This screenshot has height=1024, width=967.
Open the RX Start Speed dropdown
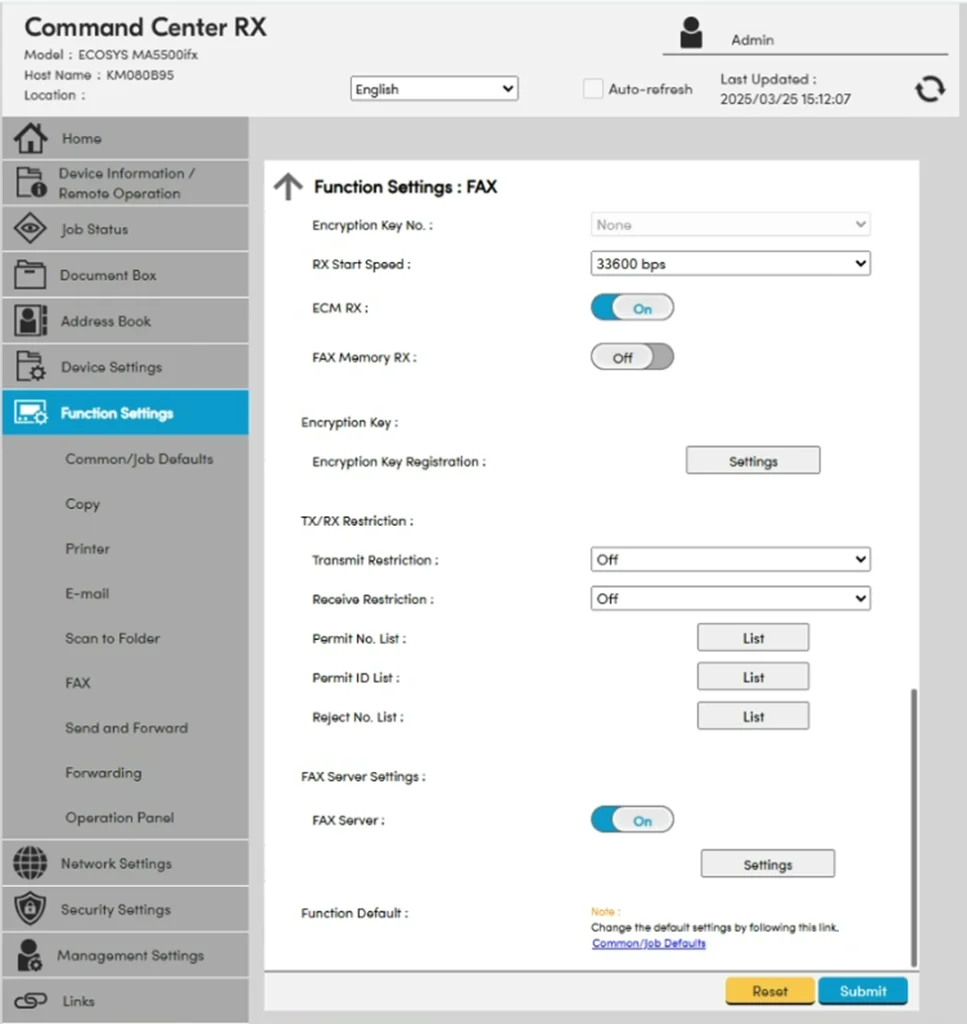coord(730,264)
